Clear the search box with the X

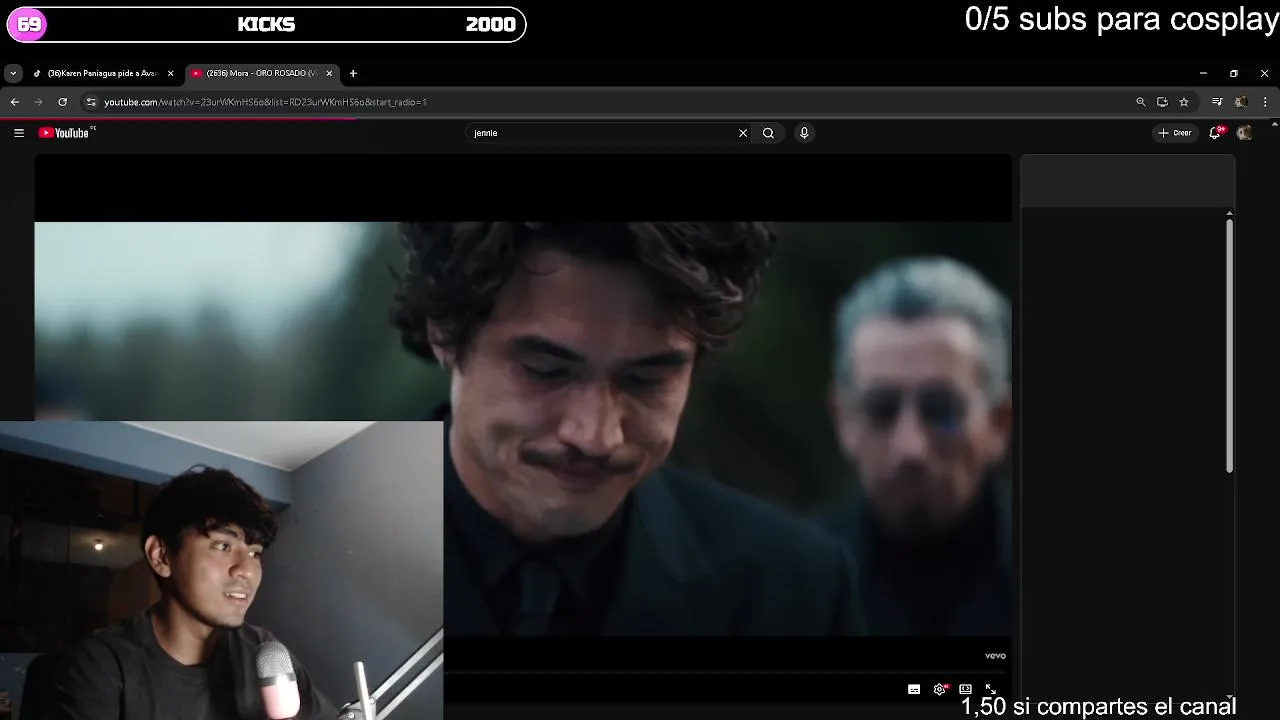tap(743, 133)
